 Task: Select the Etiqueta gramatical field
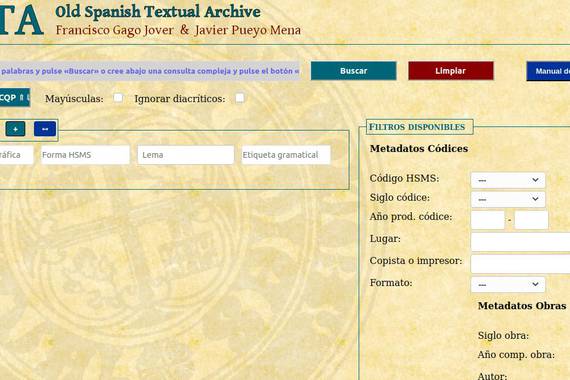click(286, 155)
